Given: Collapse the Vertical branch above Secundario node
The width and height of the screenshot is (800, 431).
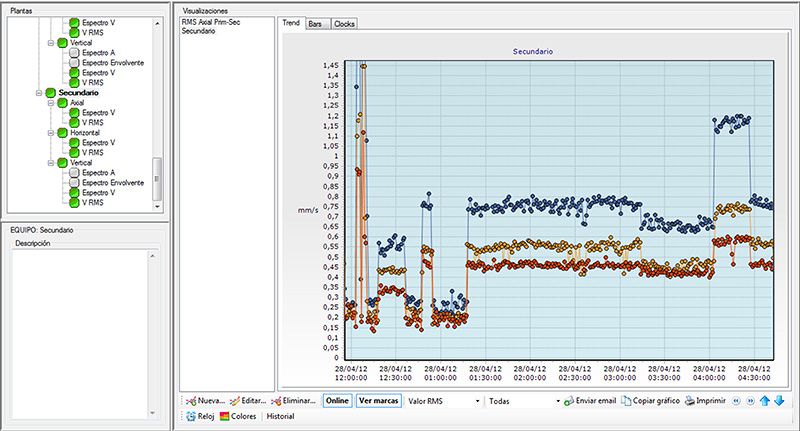Looking at the screenshot, I should [51, 43].
